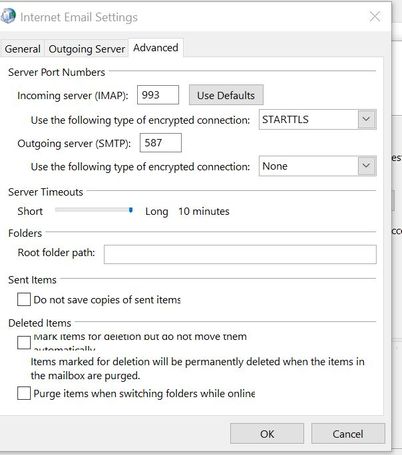Image resolution: width=402 pixels, height=455 pixels.
Task: Click the Incoming server (IMAP) port field
Action: 158,95
